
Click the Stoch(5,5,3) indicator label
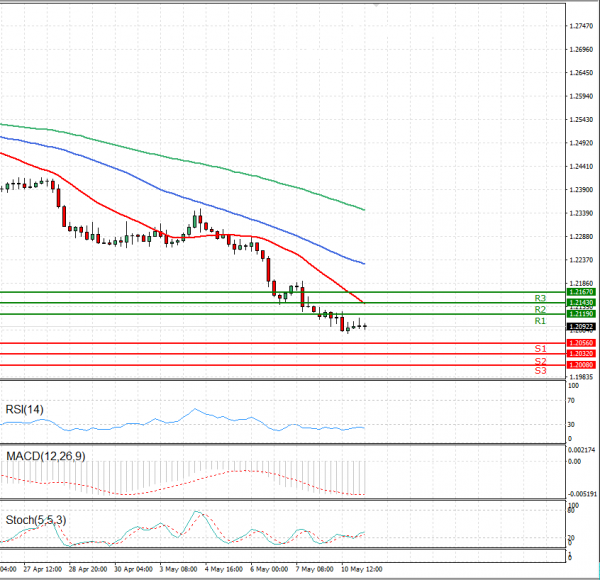click(36, 520)
